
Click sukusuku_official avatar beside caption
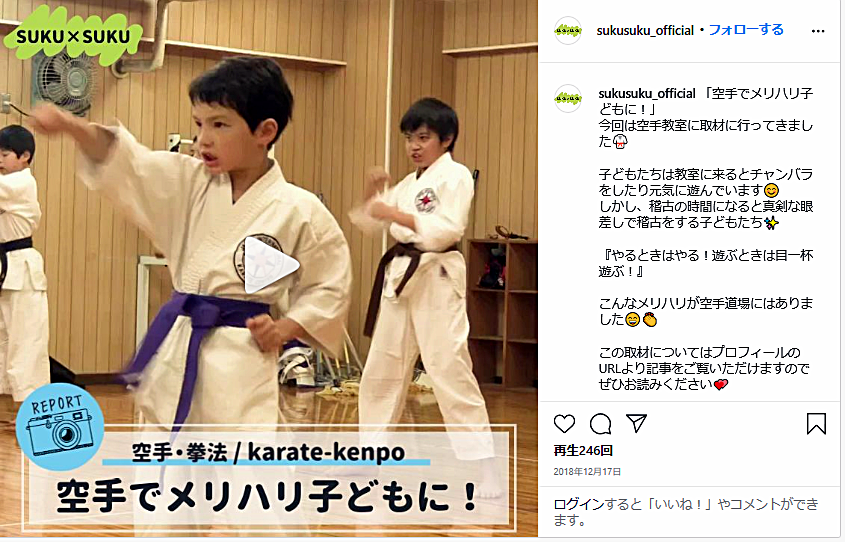568,99
